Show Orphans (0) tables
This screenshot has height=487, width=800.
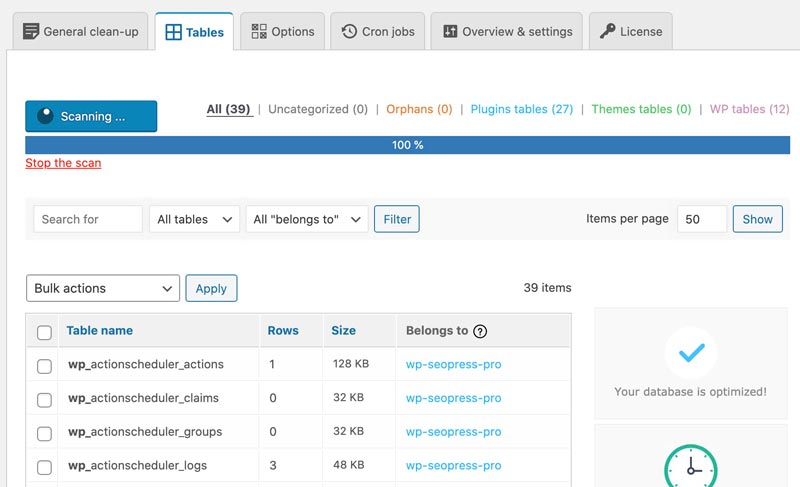(x=419, y=109)
